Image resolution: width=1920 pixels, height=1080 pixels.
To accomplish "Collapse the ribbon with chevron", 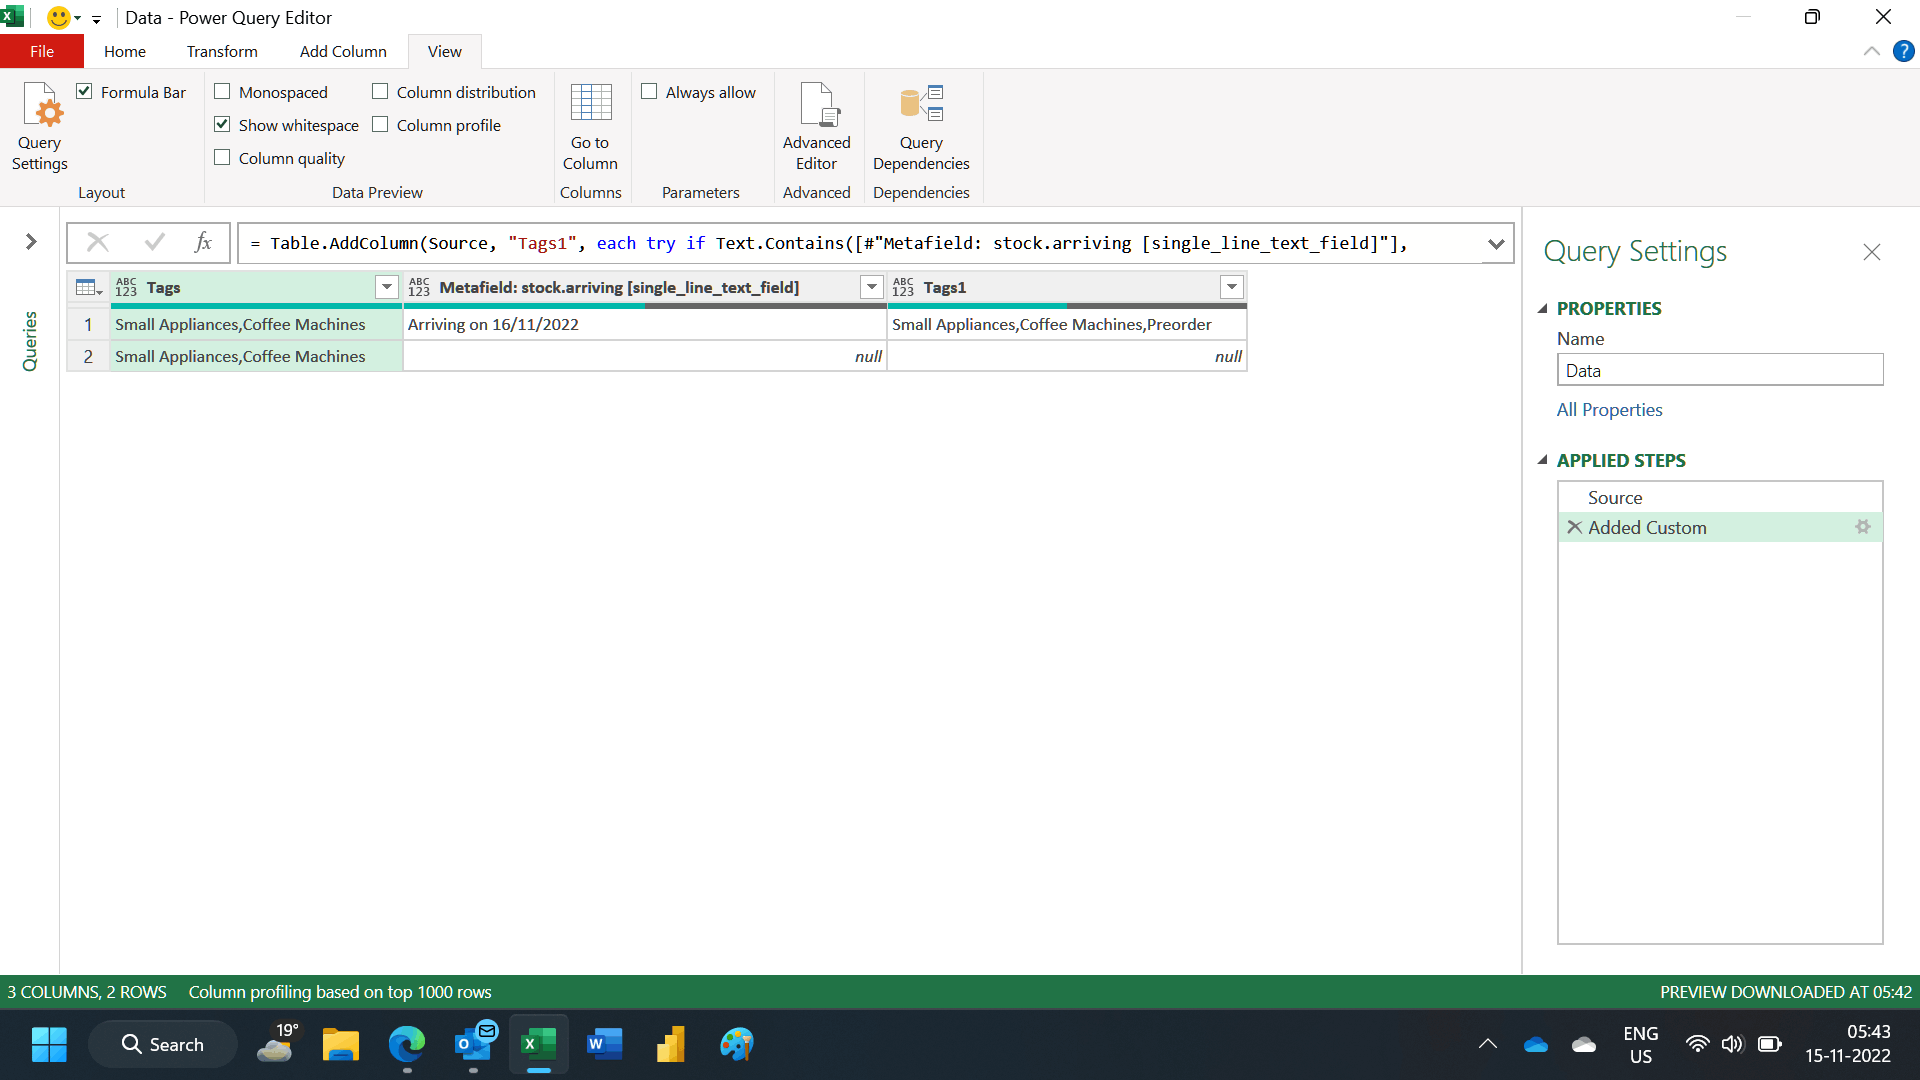I will tap(1871, 51).
